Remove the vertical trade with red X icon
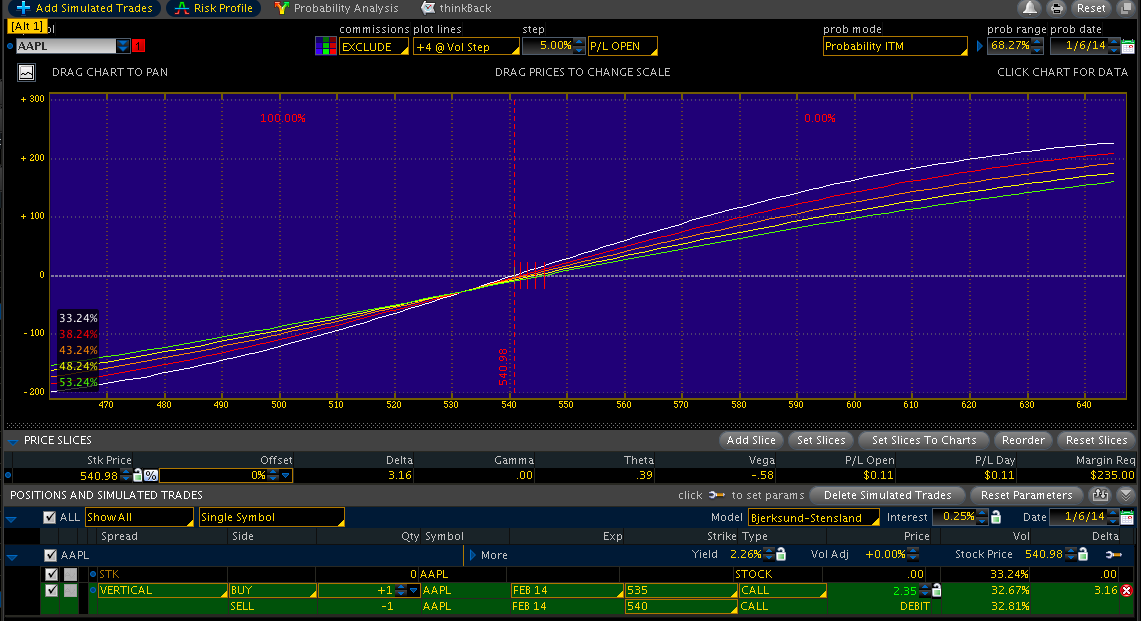This screenshot has width=1141, height=621. pos(1126,590)
